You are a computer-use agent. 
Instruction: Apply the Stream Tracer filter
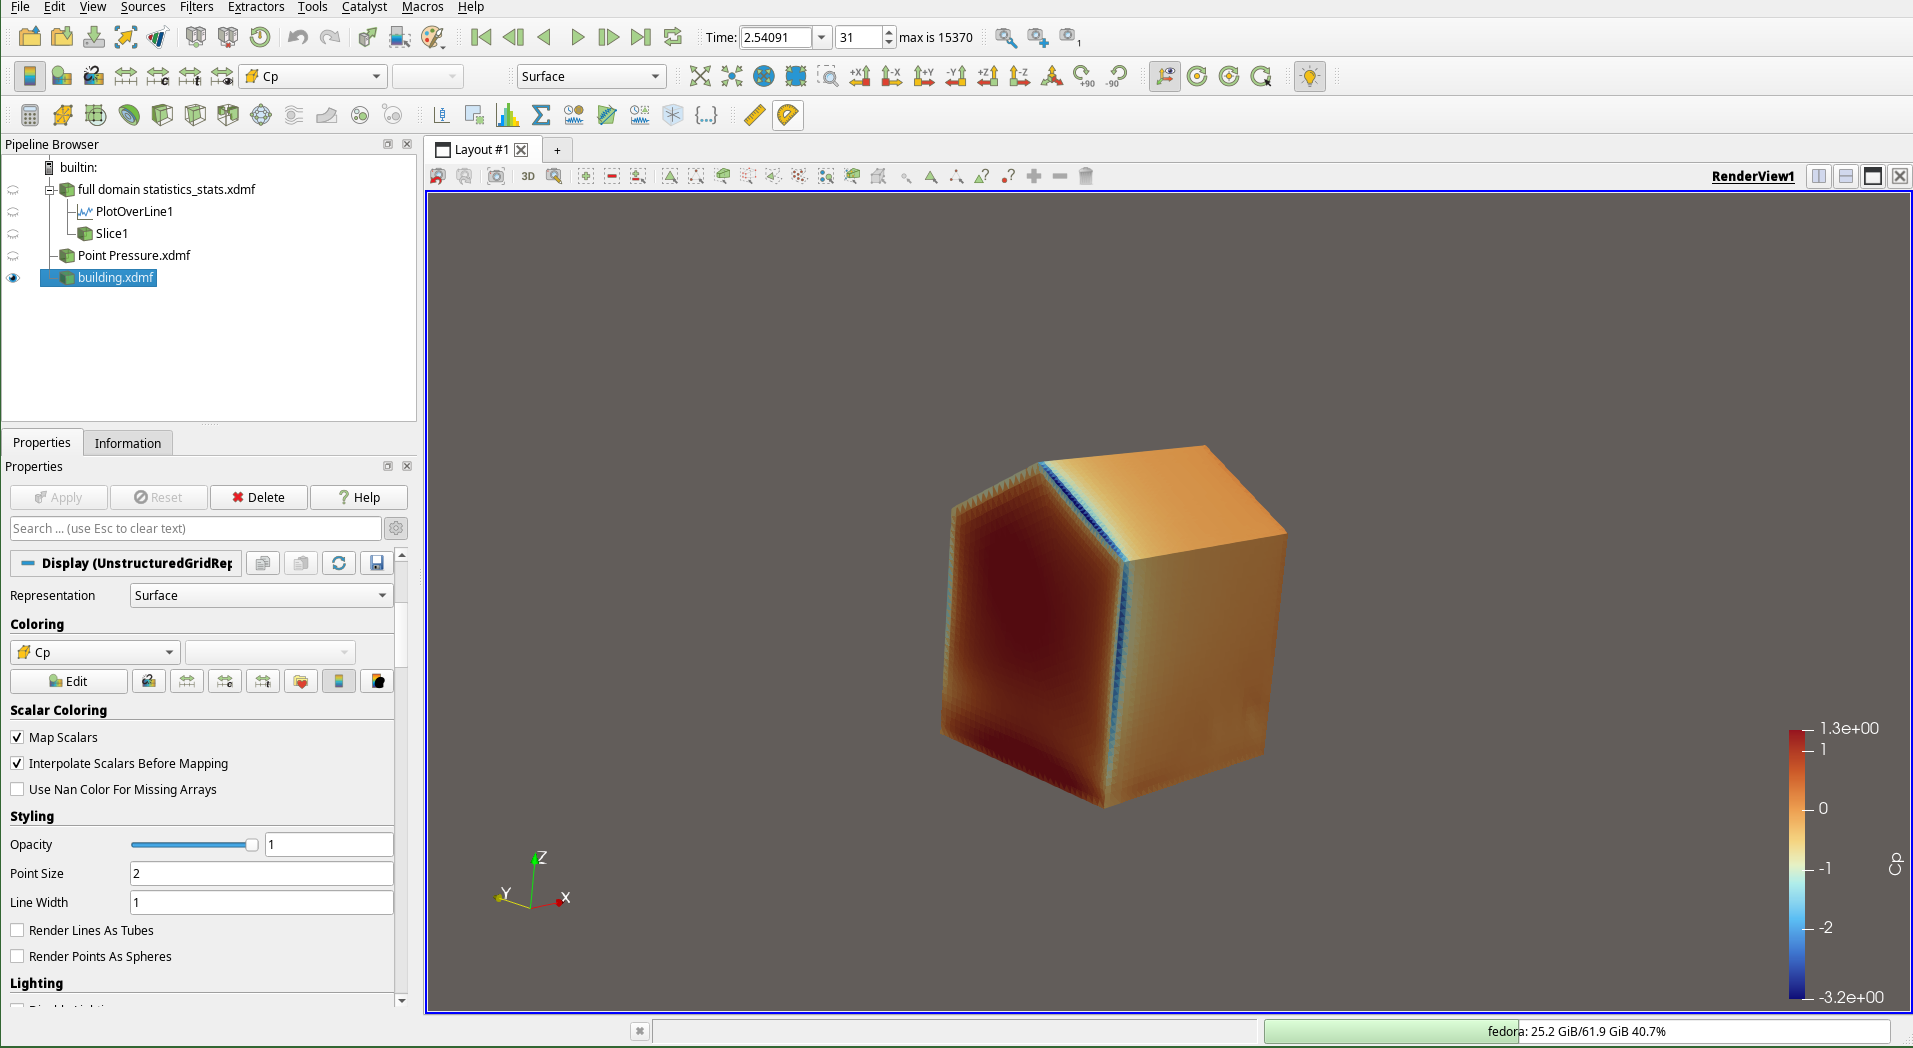294,115
